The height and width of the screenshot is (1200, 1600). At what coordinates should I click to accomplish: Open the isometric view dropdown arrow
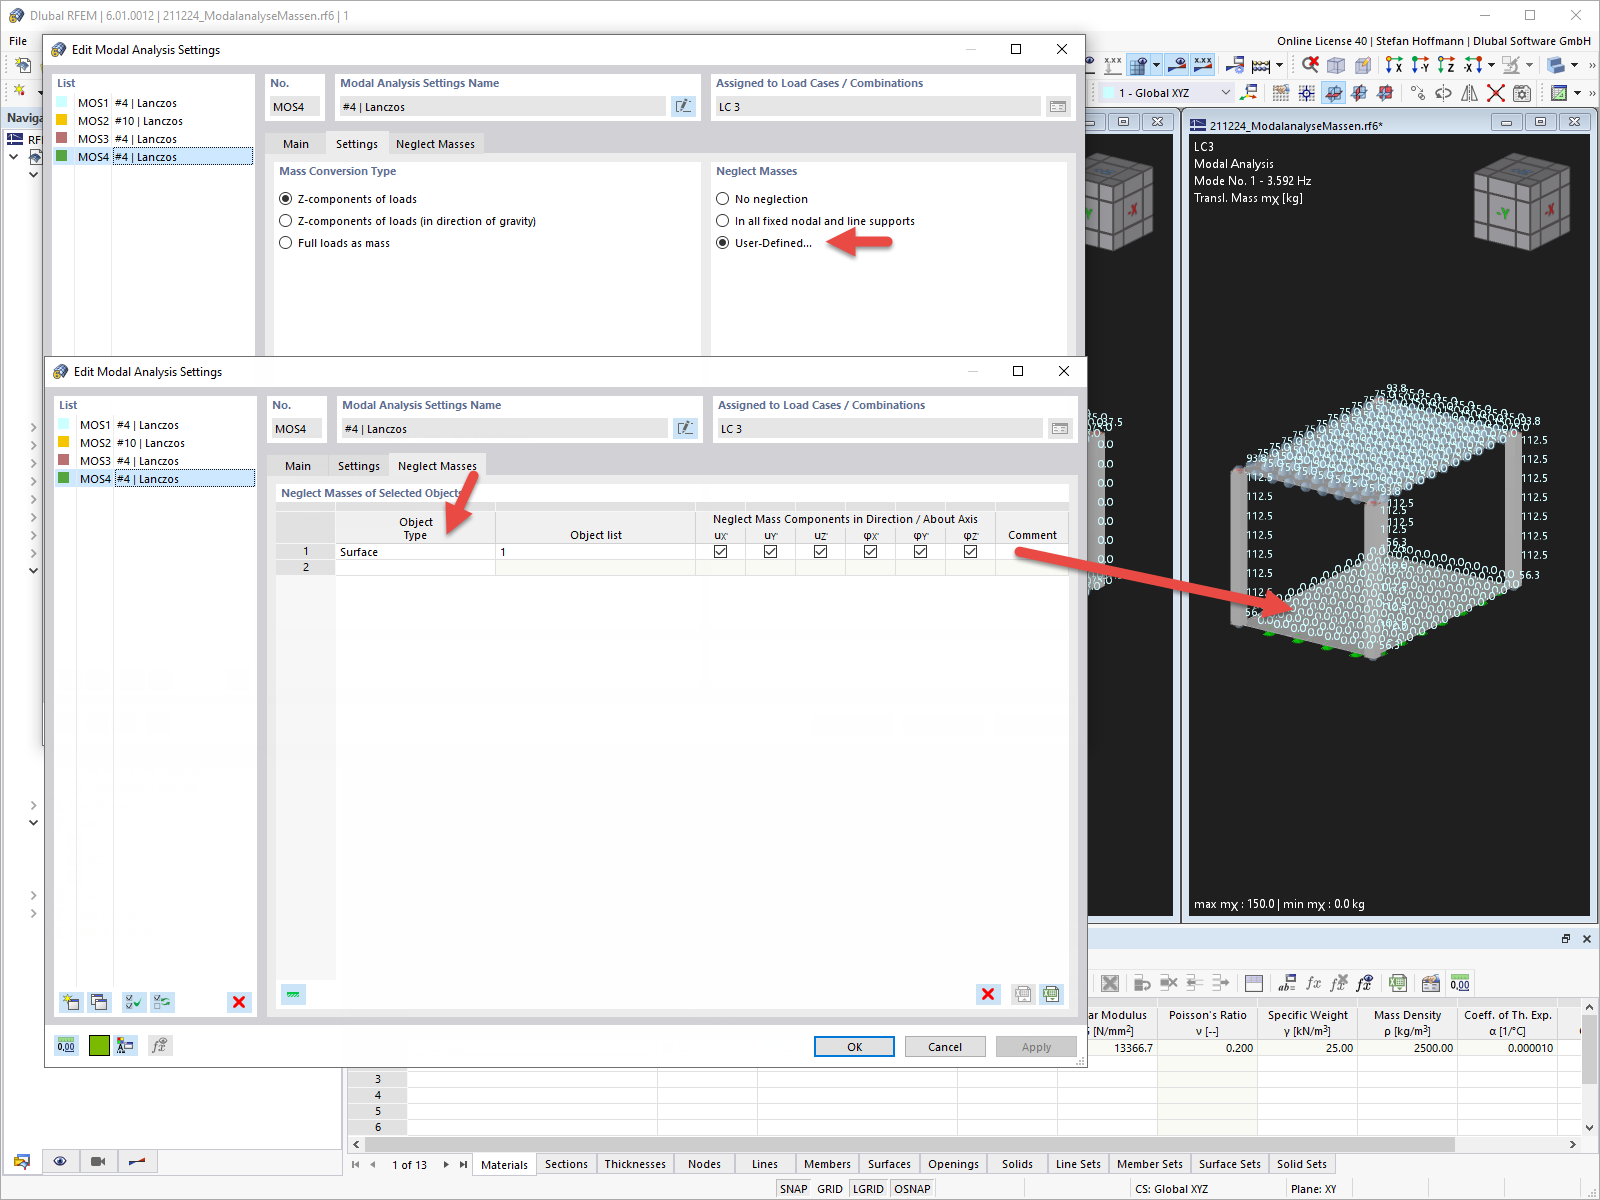click(1576, 64)
